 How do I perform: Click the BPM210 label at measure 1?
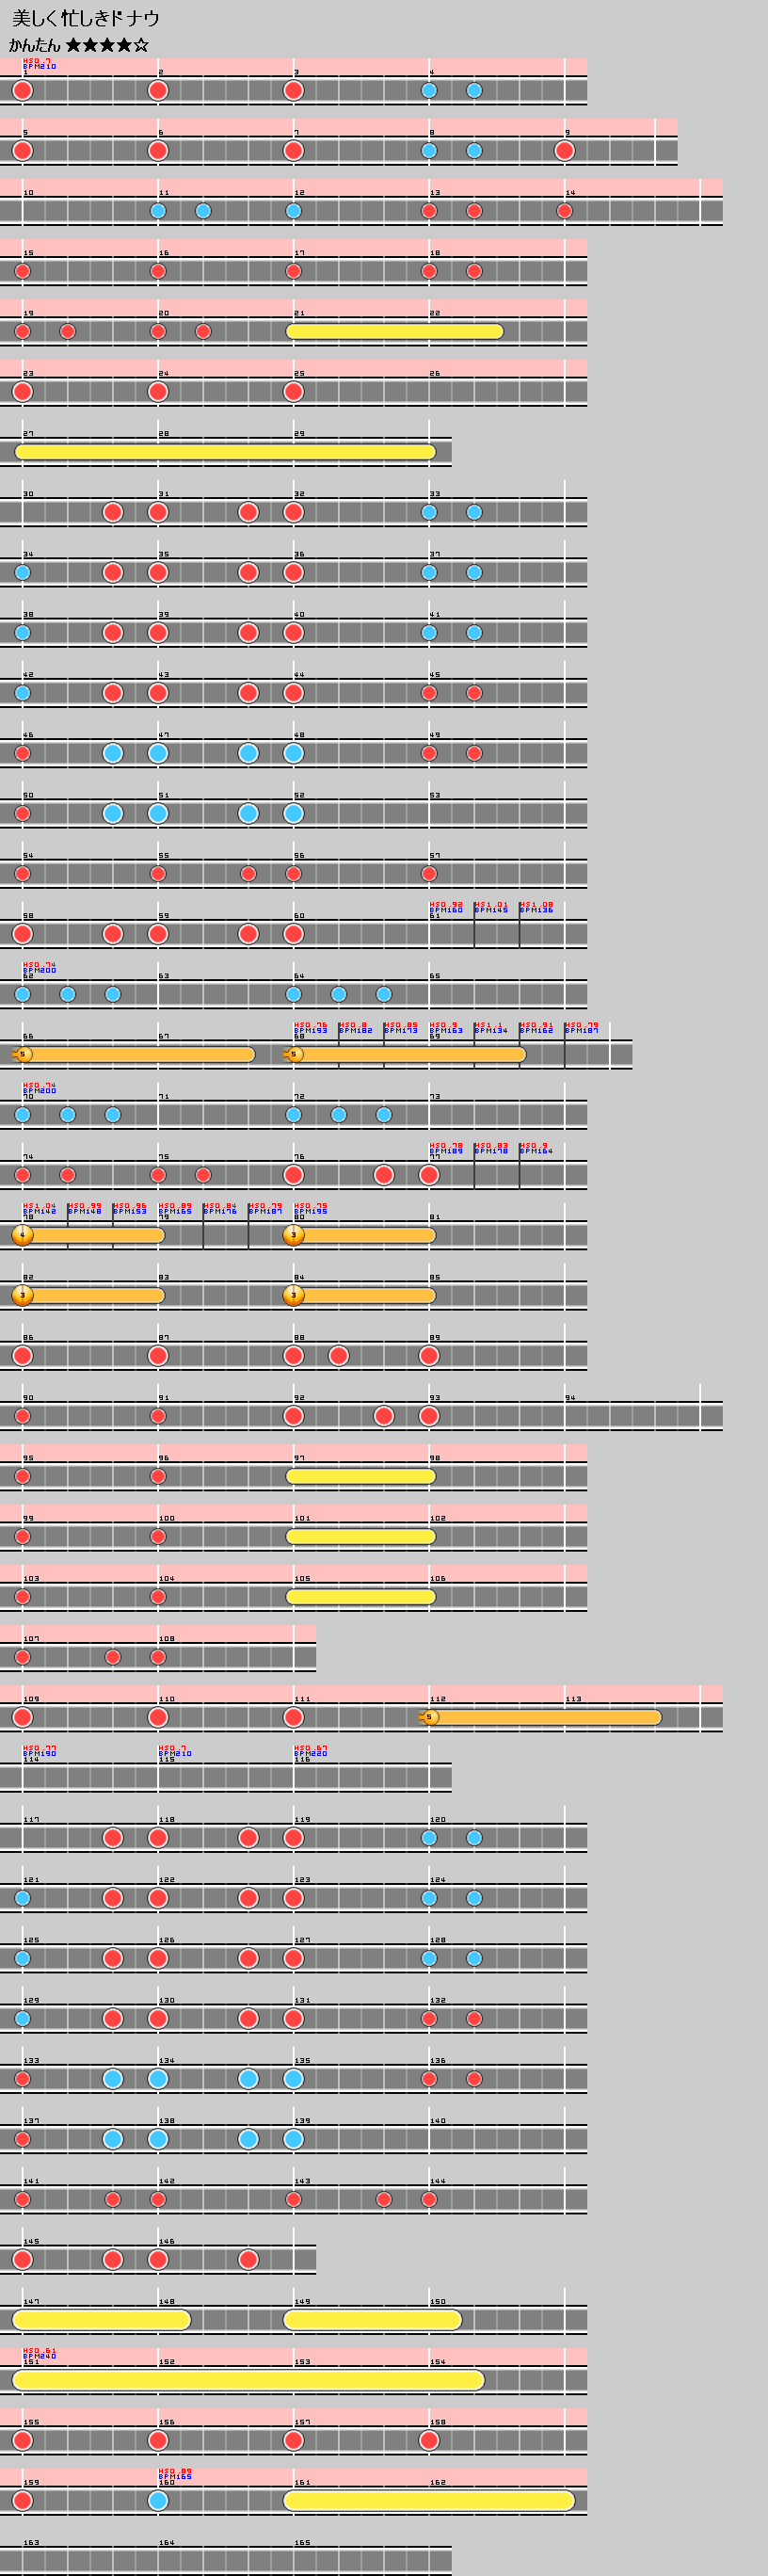coord(40,67)
